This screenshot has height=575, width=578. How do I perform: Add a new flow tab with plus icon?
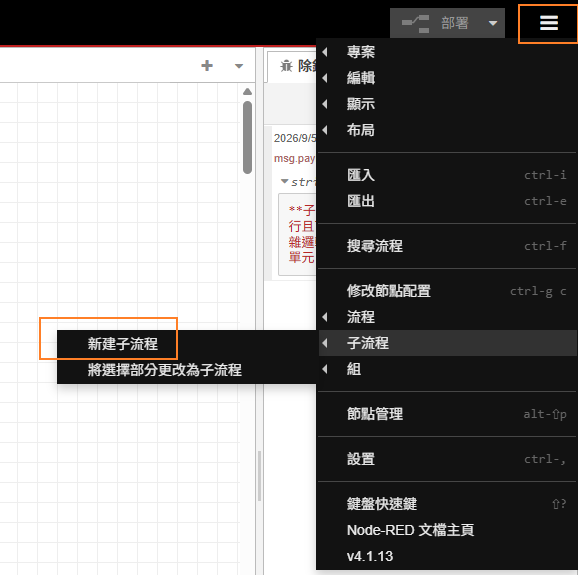(x=207, y=66)
